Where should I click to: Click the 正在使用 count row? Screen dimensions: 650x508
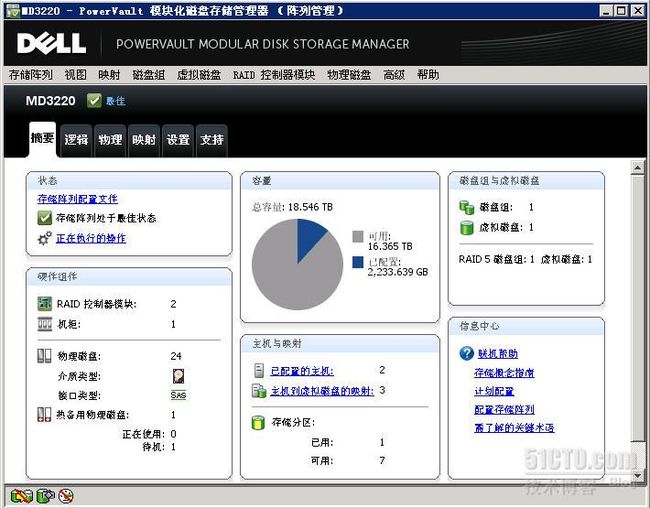click(x=149, y=434)
